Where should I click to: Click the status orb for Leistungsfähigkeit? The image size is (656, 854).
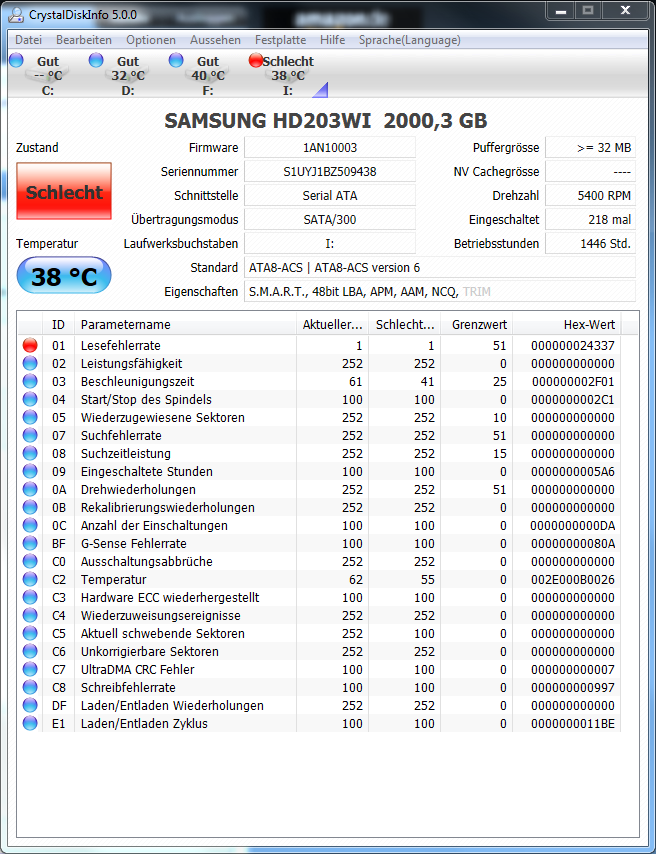30,363
